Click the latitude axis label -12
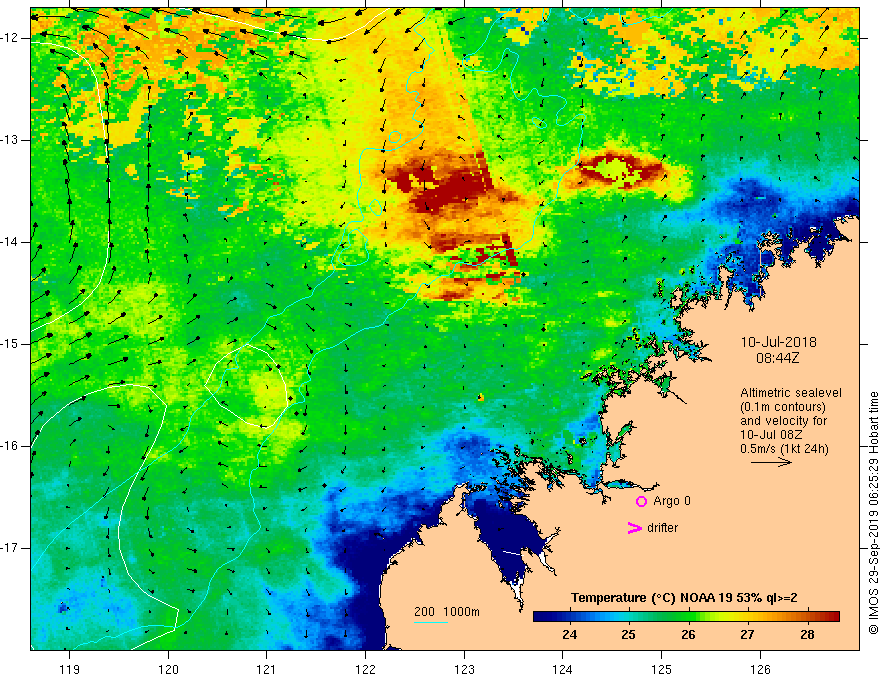The image size is (880, 680). pos(11,38)
